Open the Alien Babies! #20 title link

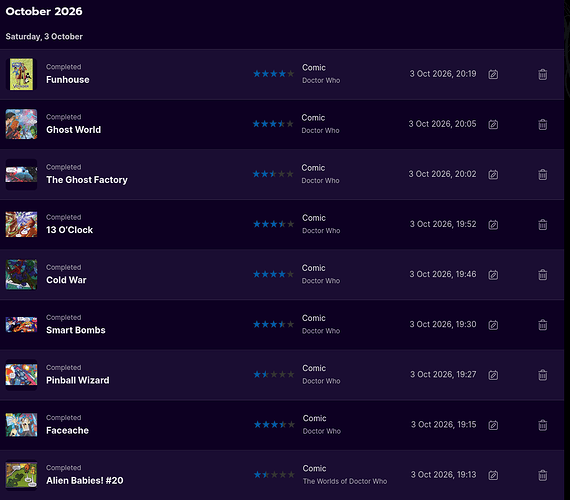coord(85,481)
